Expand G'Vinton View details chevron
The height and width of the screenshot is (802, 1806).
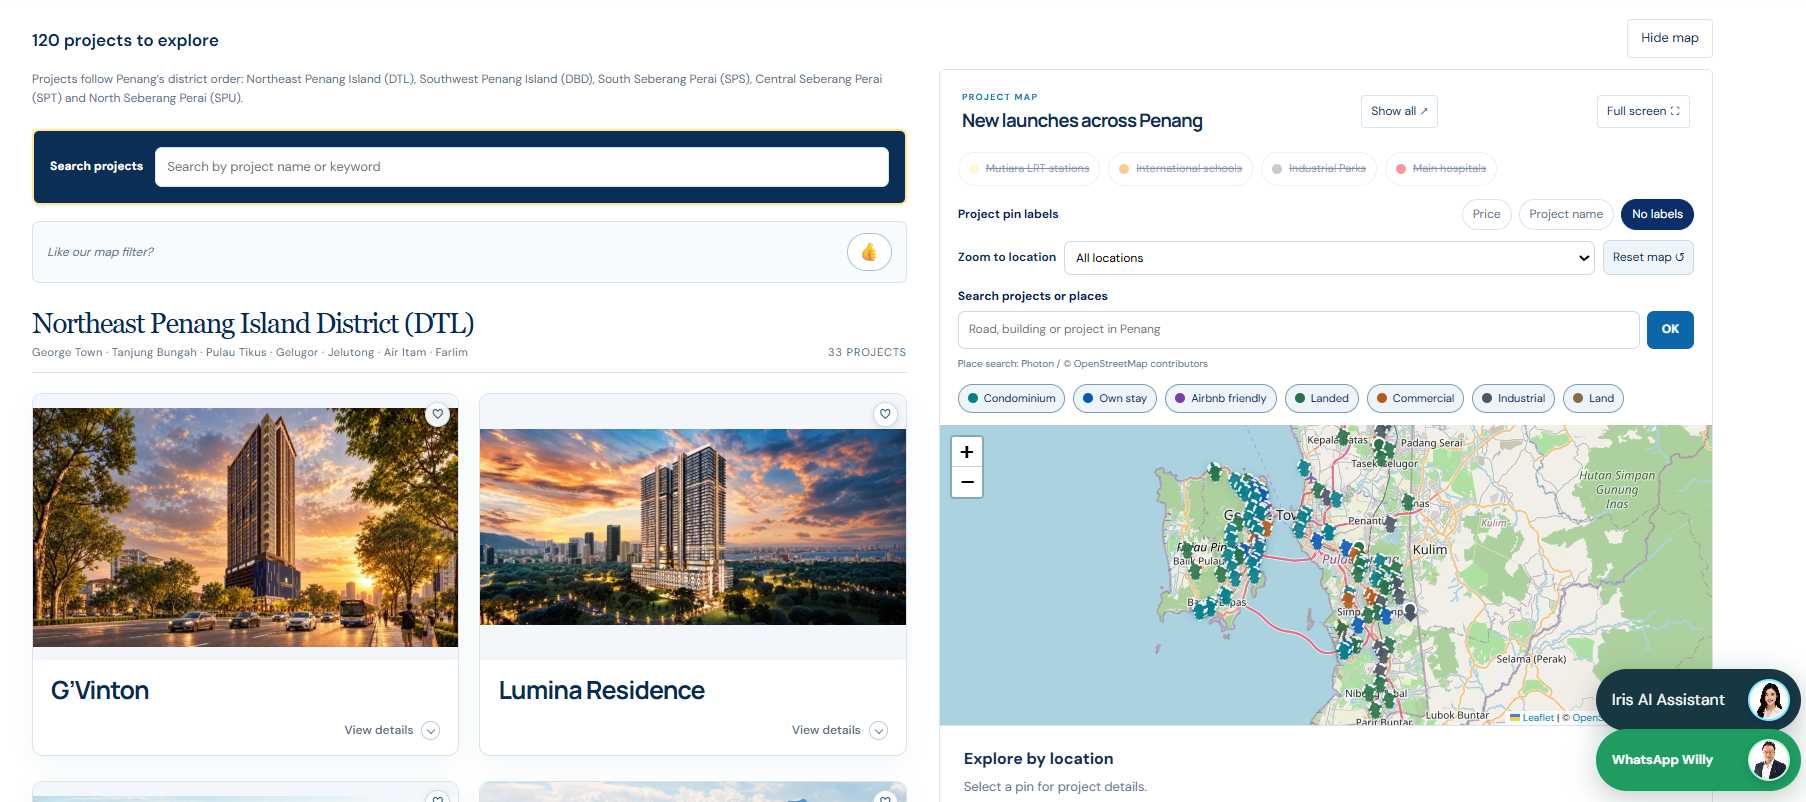click(431, 731)
